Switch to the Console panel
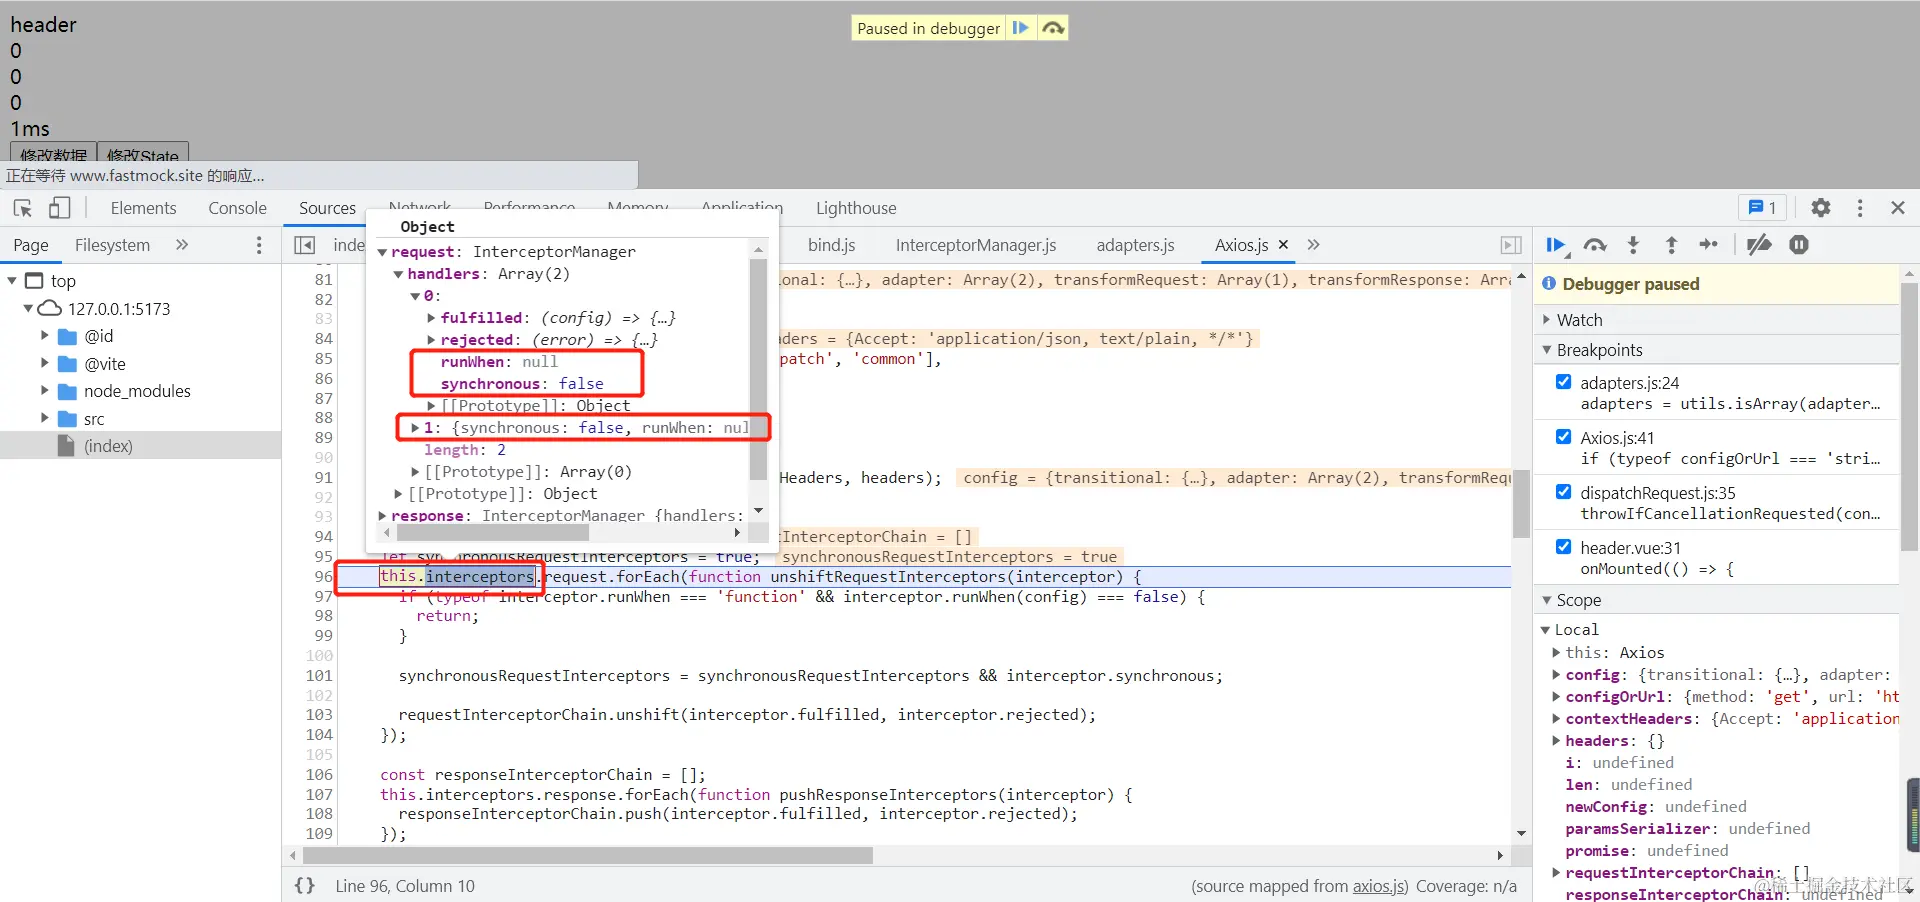 click(237, 208)
